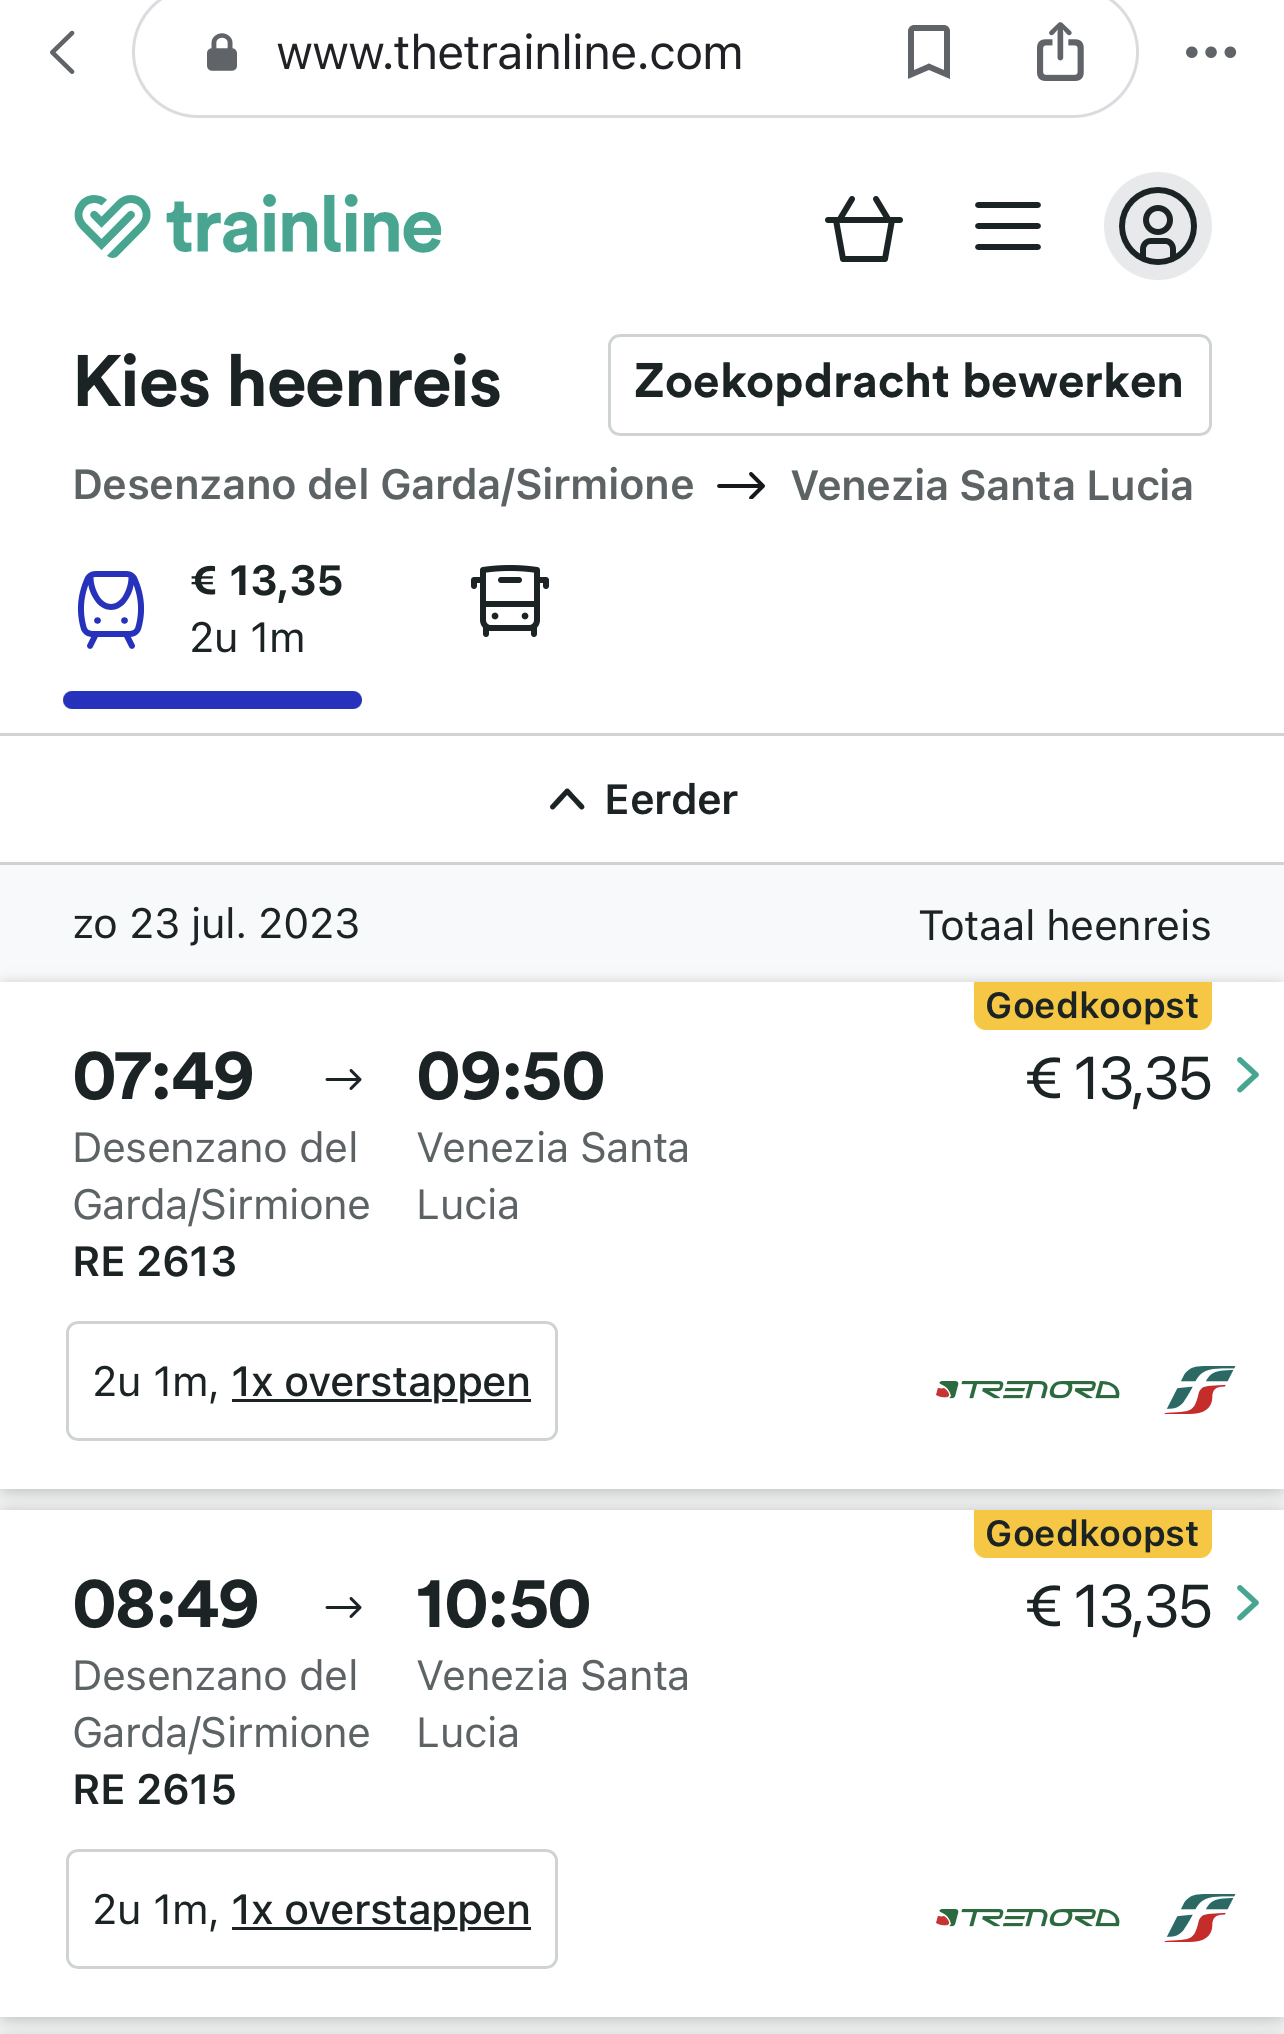Open price chevron for 07:49 journey

click(x=1247, y=1076)
